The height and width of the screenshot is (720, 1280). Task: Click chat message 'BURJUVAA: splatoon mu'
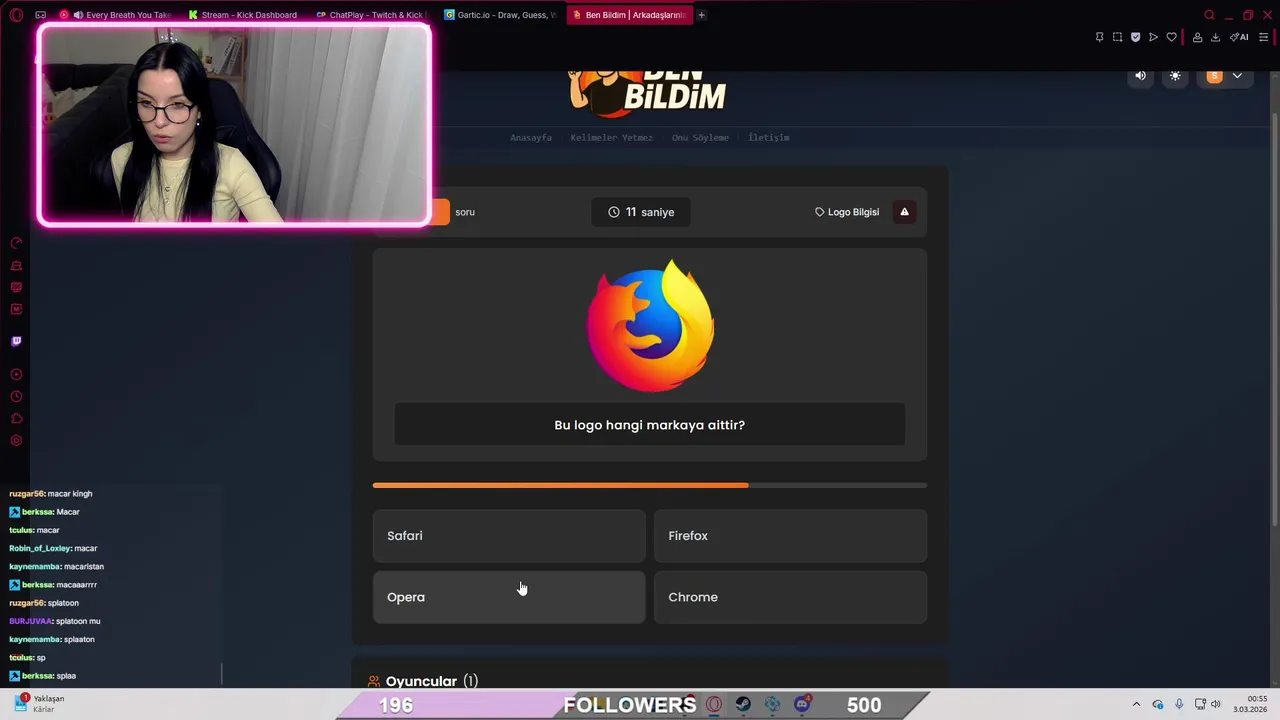55,621
